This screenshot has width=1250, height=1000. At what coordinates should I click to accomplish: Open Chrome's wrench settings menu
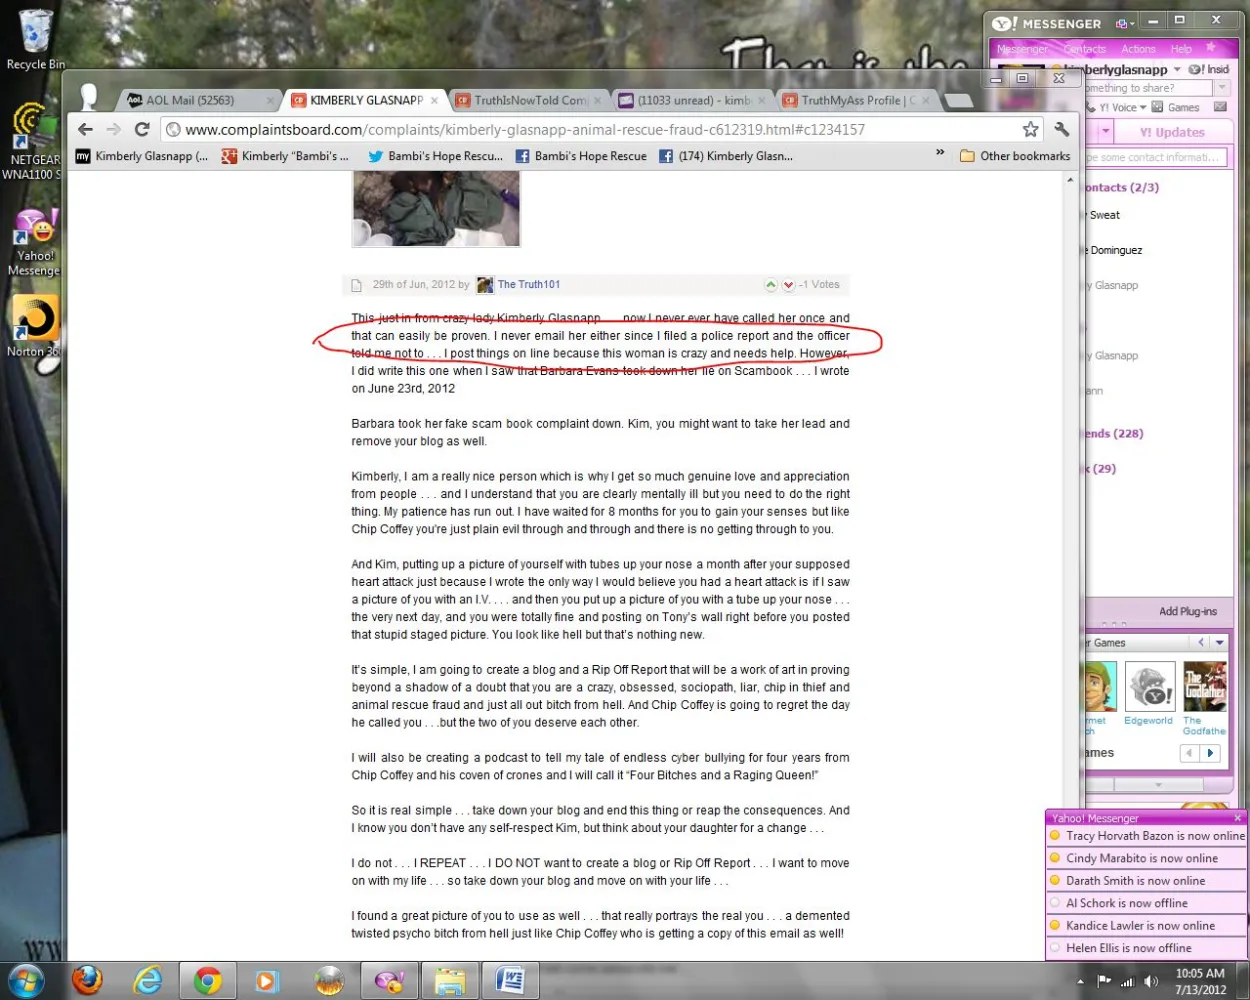click(x=1062, y=129)
